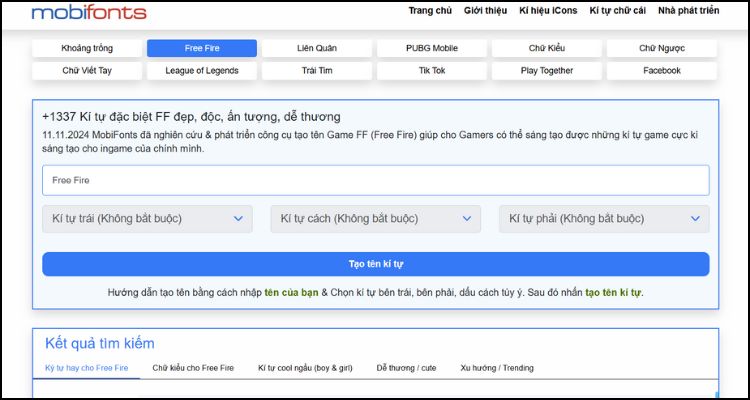Select League of Legends category
The height and width of the screenshot is (400, 750).
(202, 71)
